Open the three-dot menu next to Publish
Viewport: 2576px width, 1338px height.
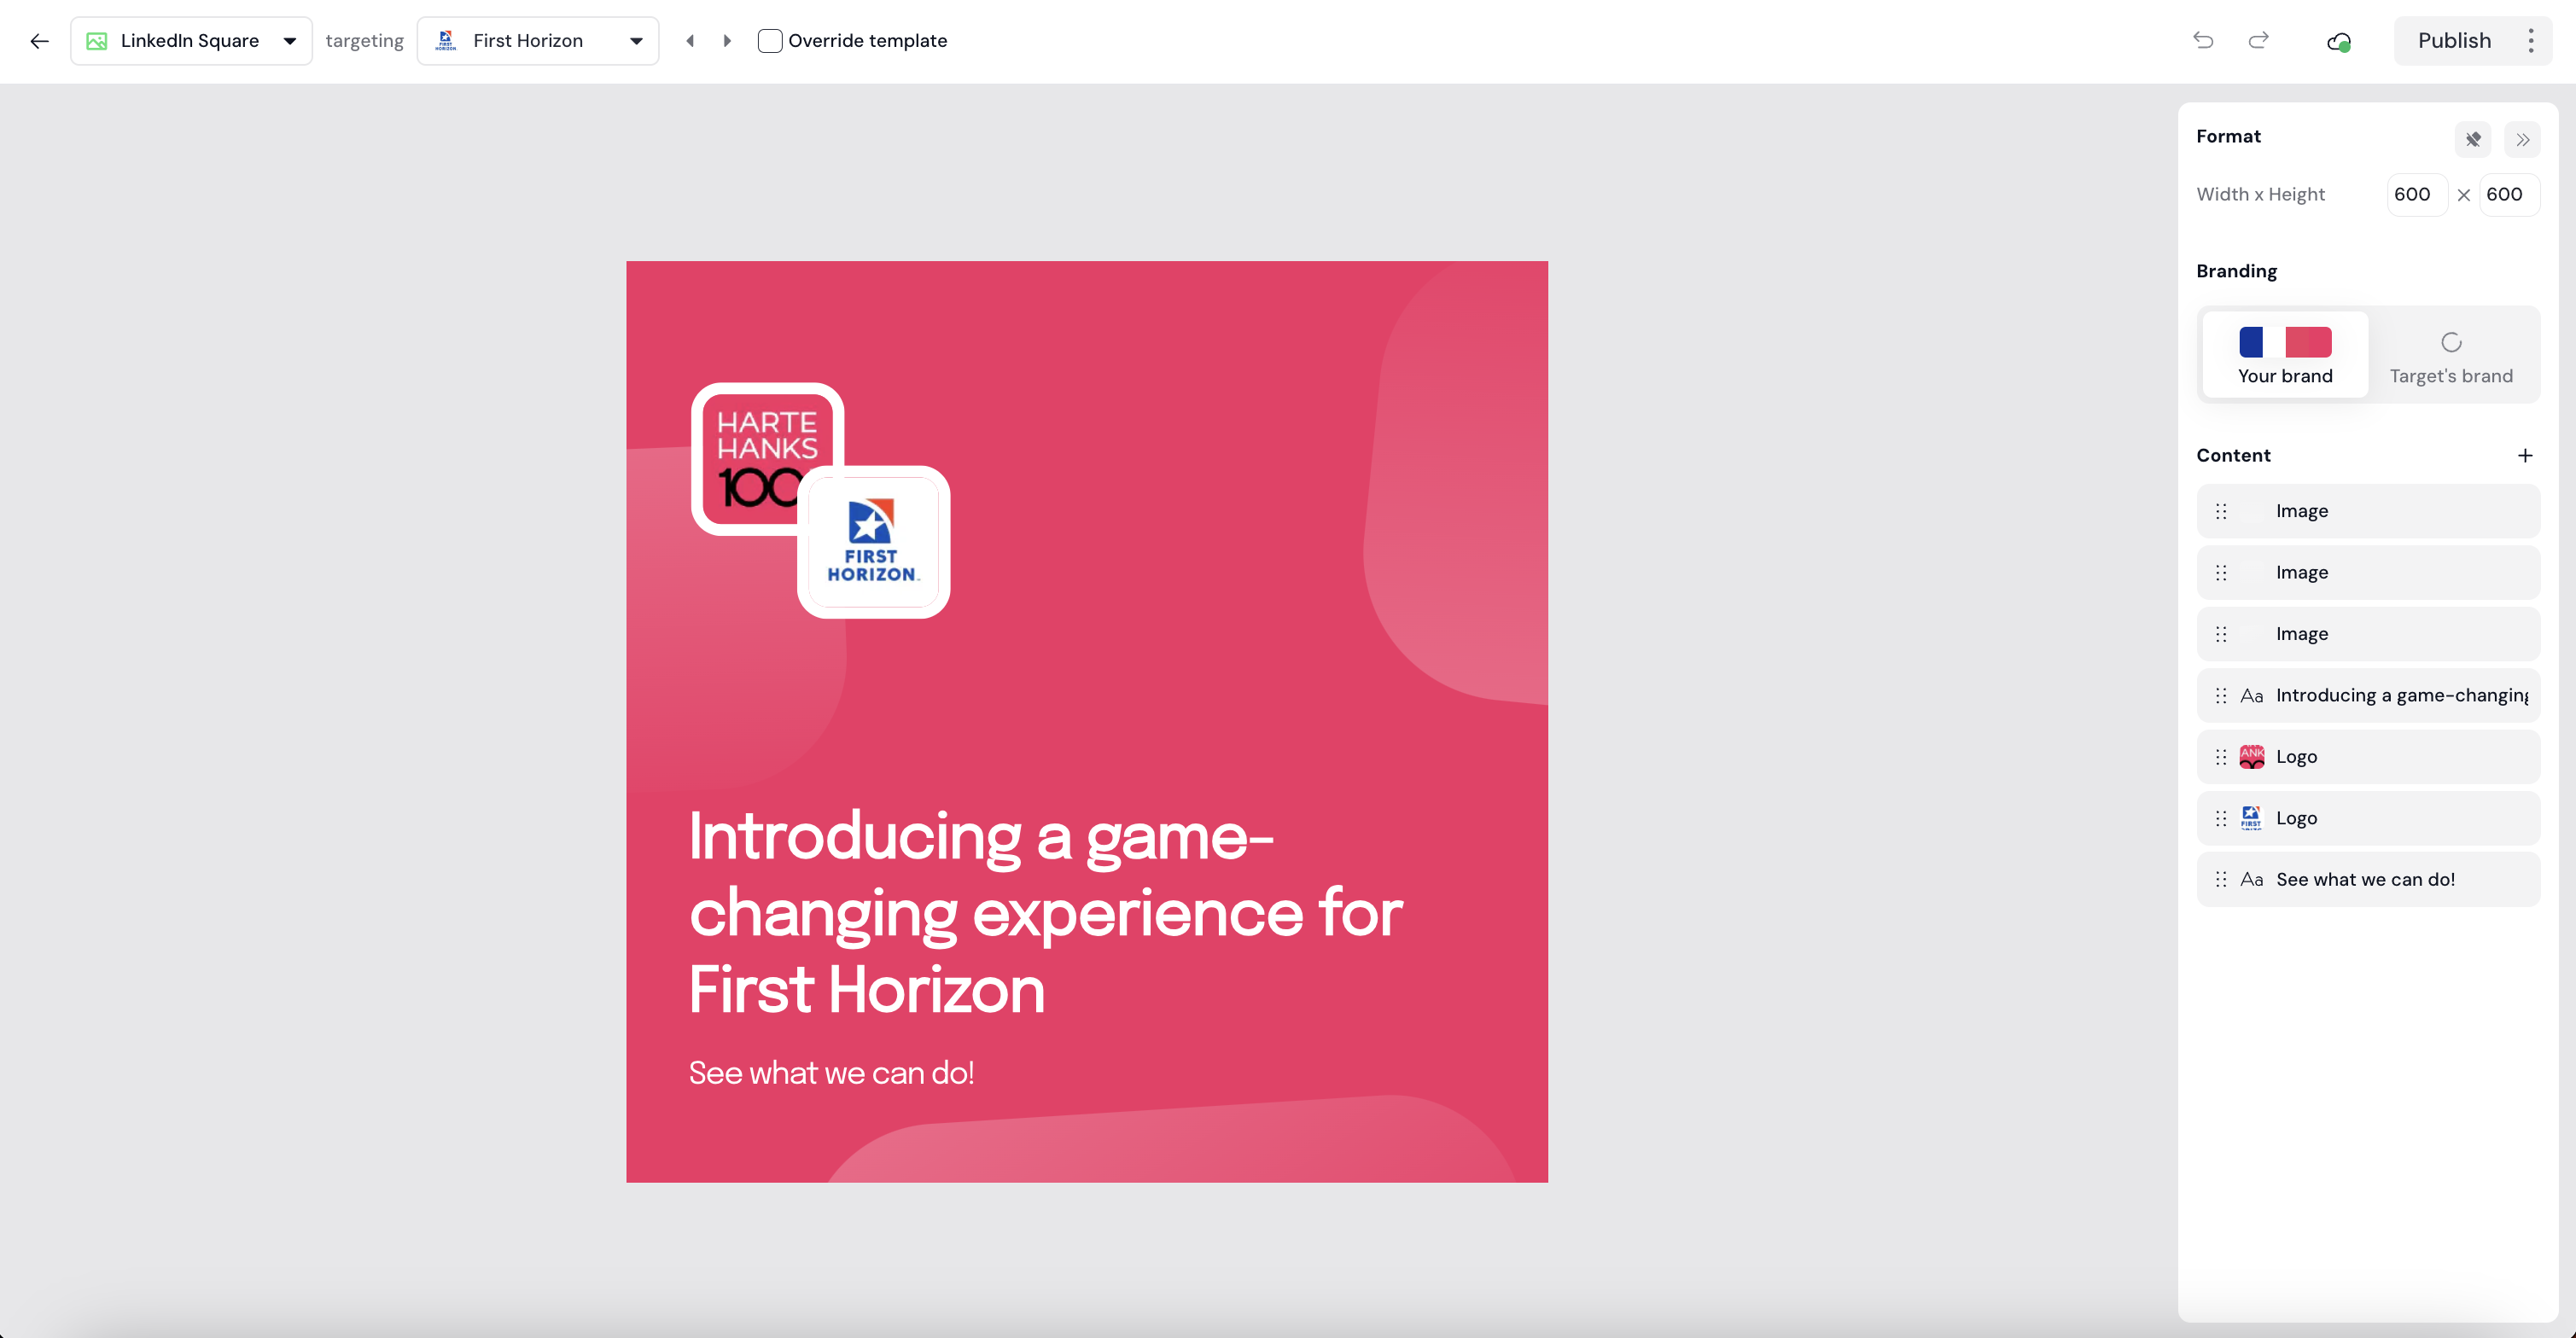[2530, 41]
